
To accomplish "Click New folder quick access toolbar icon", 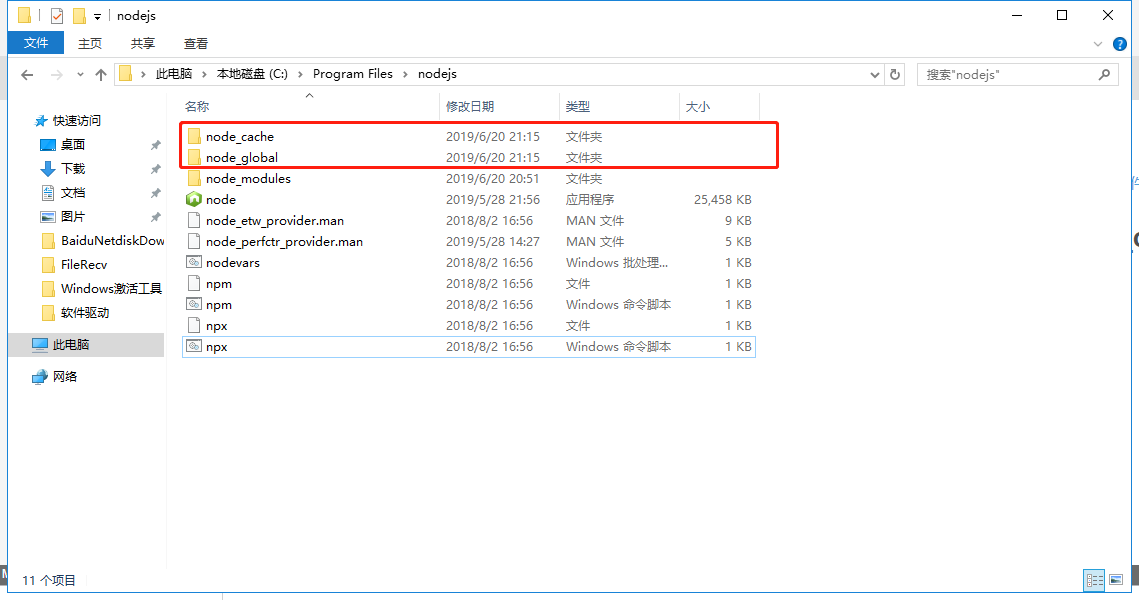I will [78, 15].
